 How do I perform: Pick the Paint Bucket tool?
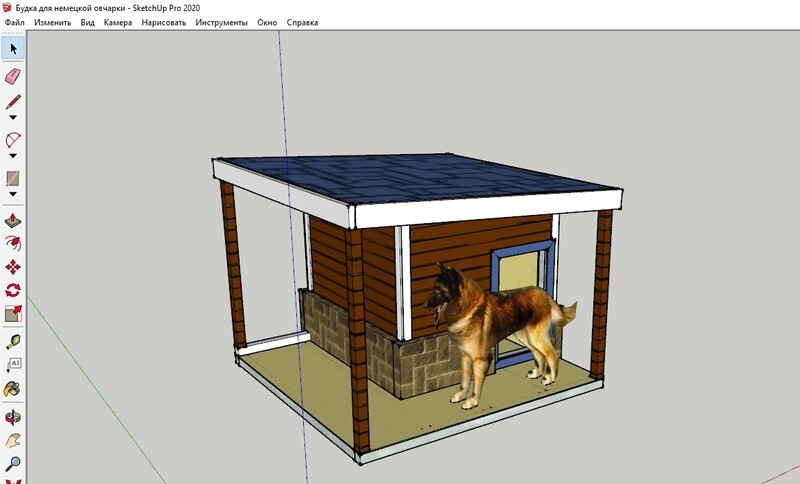13,389
